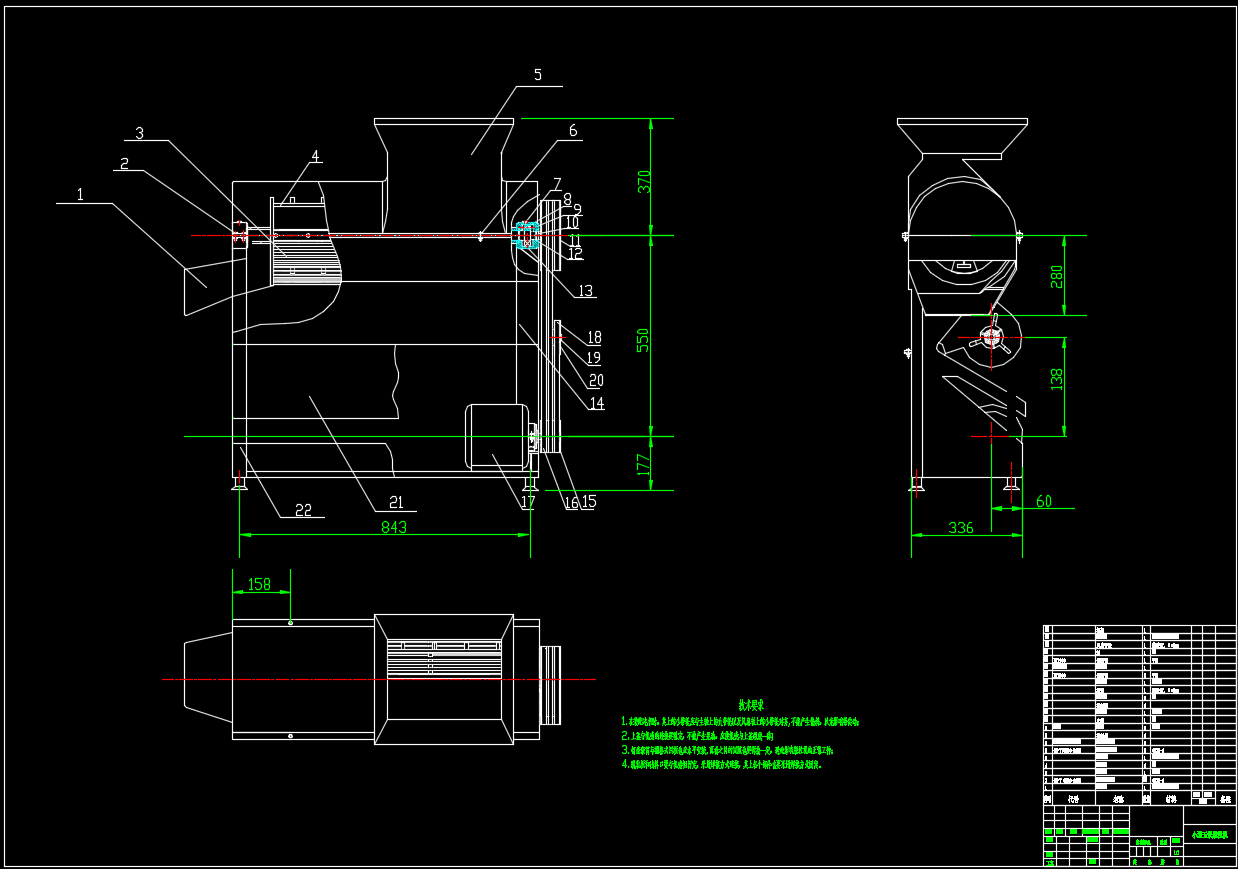The width and height of the screenshot is (1238, 869).
Task: Select the 550 height dimension text
Action: (645, 339)
